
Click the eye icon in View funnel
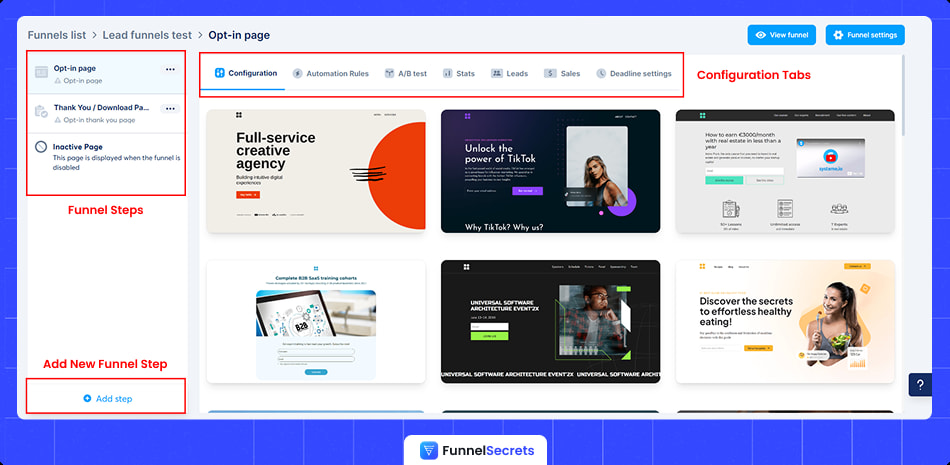tap(761, 35)
